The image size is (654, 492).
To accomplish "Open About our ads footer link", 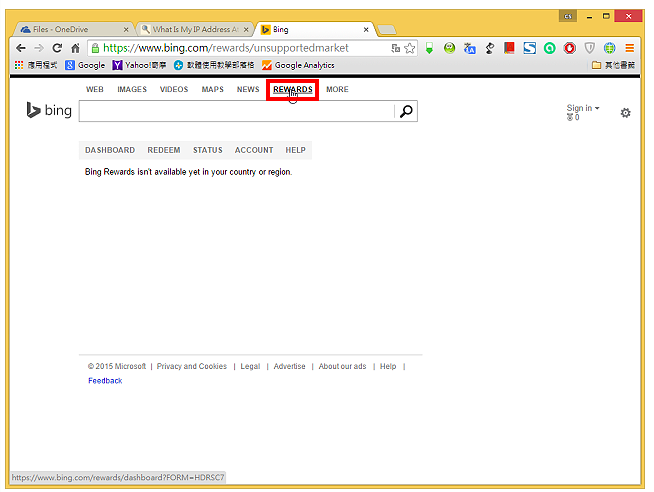I will [x=342, y=366].
